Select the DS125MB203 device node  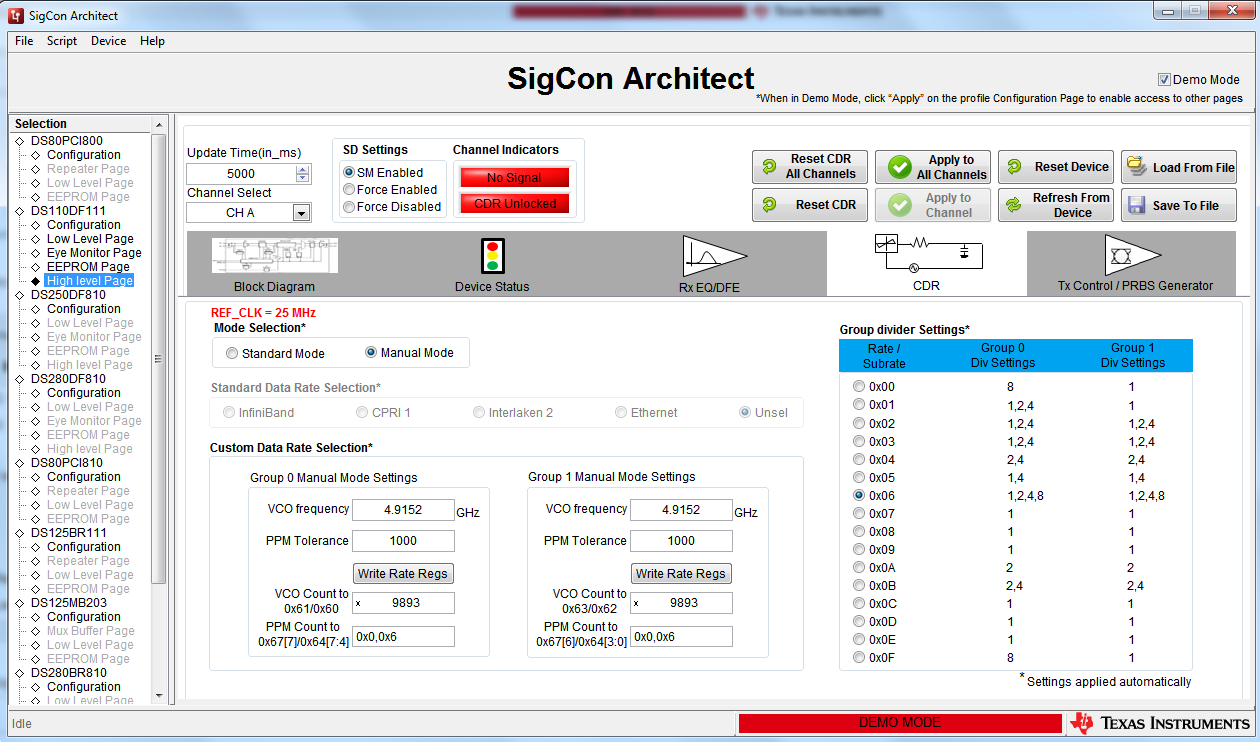click(68, 603)
